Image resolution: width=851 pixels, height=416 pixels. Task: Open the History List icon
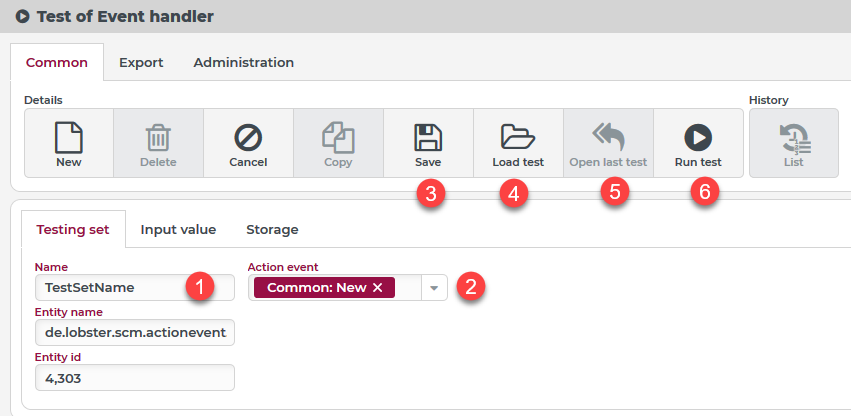pos(794,139)
